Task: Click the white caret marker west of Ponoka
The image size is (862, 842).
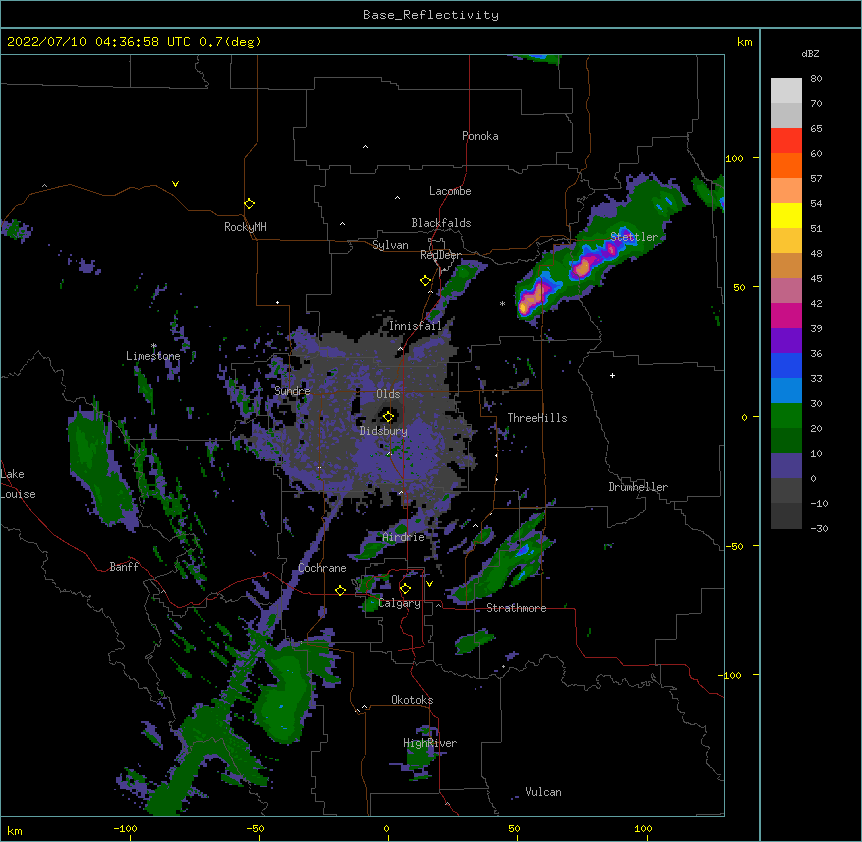Action: [365, 147]
